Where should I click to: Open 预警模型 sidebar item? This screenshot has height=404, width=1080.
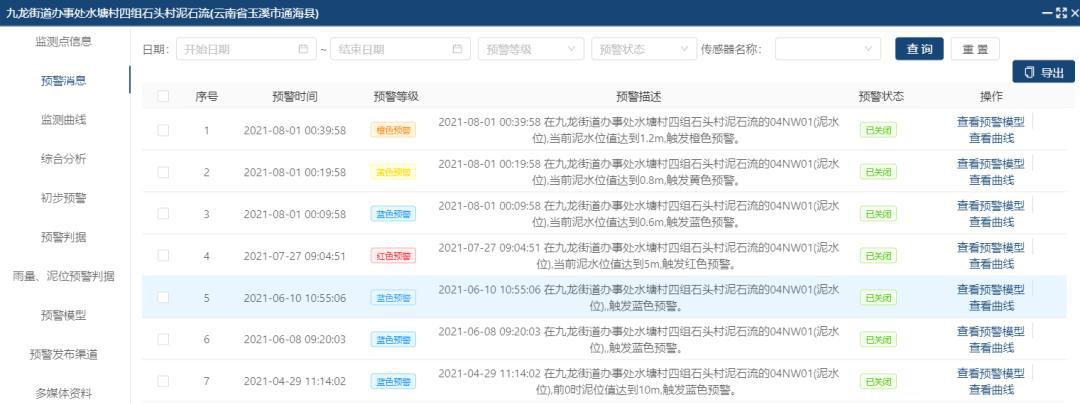[x=63, y=316]
